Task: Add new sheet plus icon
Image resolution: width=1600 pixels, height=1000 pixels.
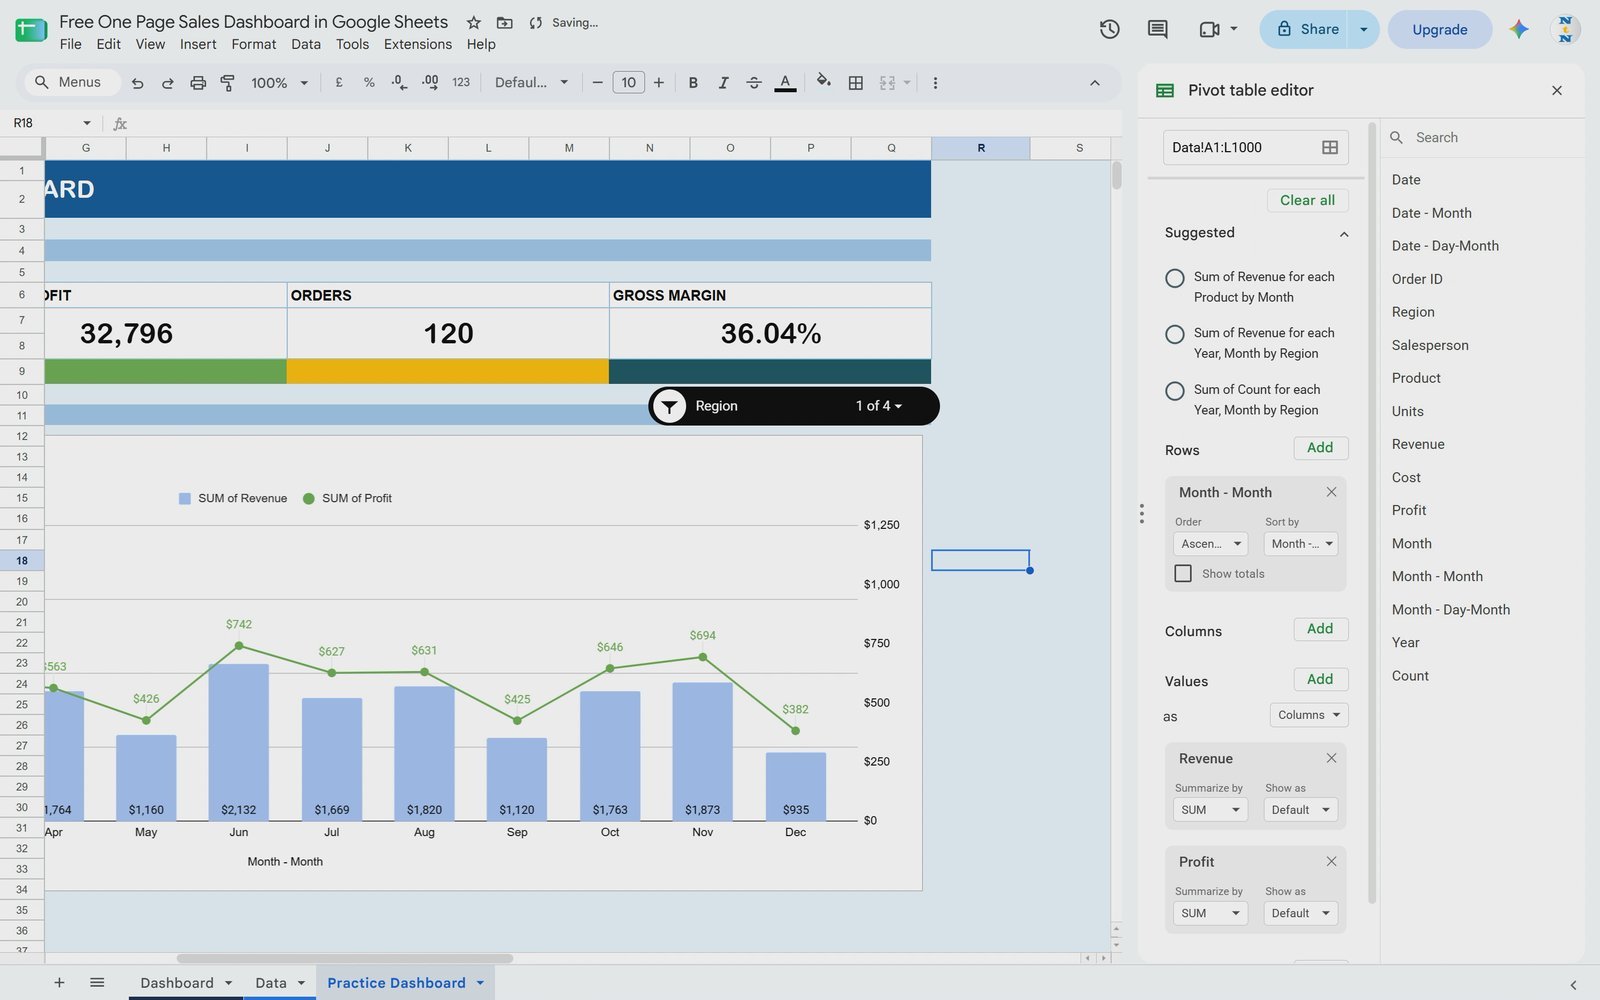Action: (59, 982)
